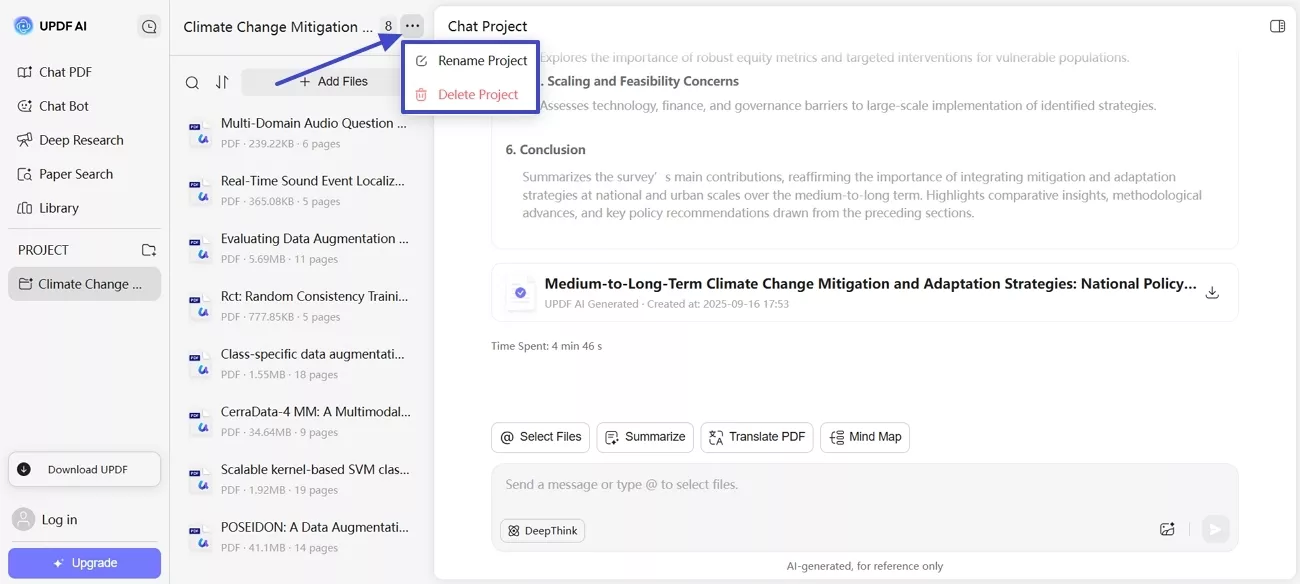
Task: Click Translate PDF button
Action: 757,437
